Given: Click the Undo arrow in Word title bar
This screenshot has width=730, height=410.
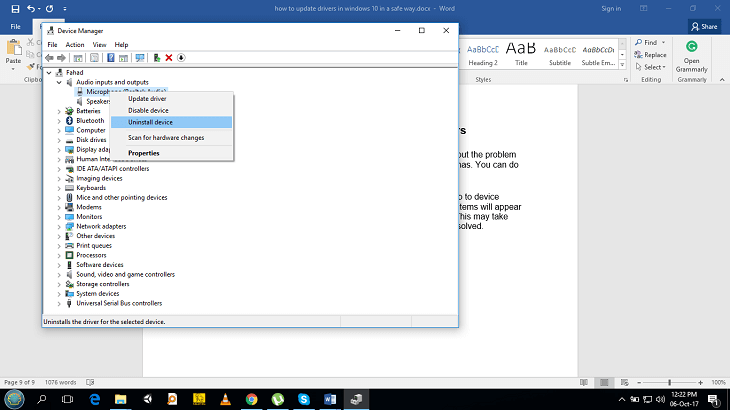Looking at the screenshot, I should (31, 8).
